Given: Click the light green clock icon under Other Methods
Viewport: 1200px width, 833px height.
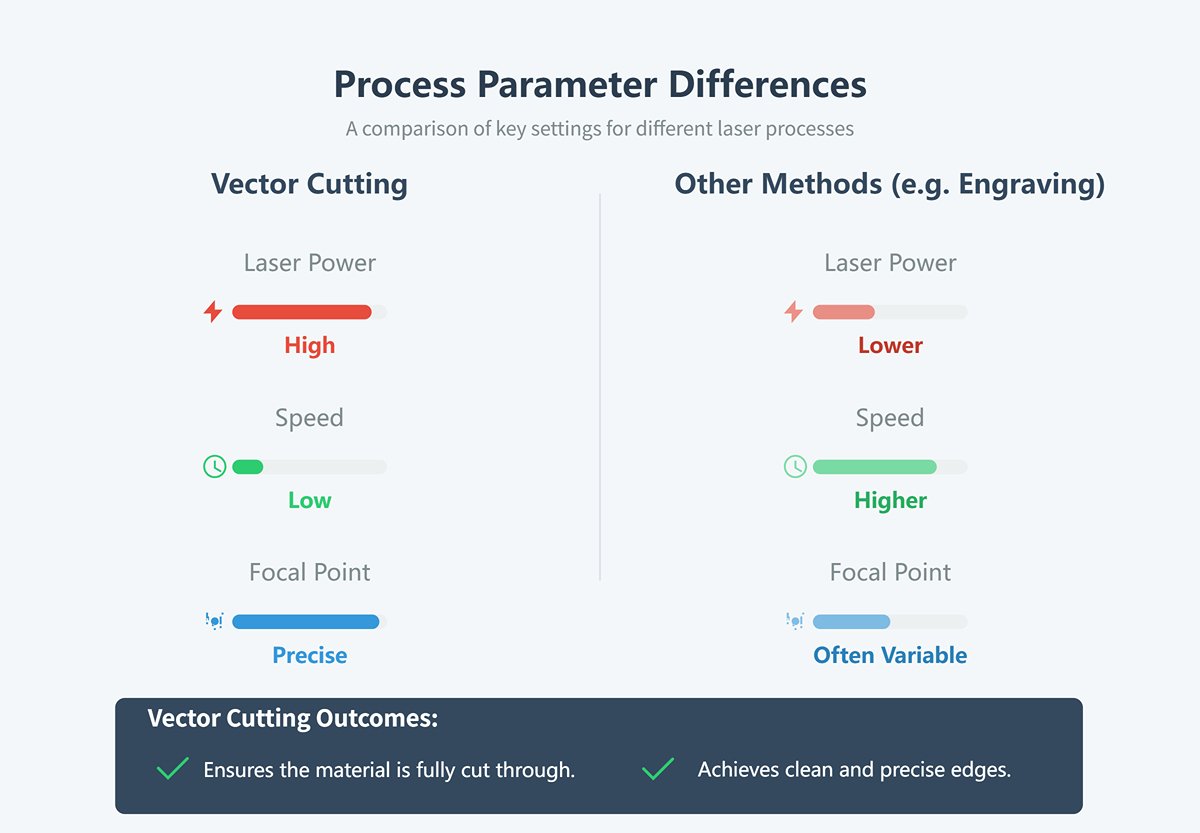Looking at the screenshot, I should (795, 466).
